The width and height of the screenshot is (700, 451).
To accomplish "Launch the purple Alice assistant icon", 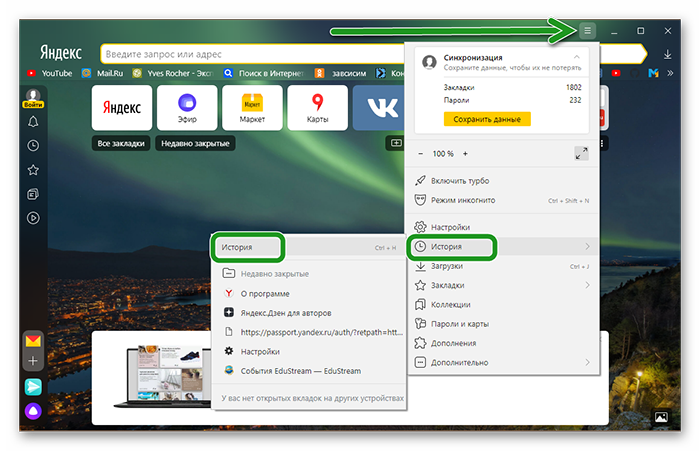I will click(x=33, y=411).
